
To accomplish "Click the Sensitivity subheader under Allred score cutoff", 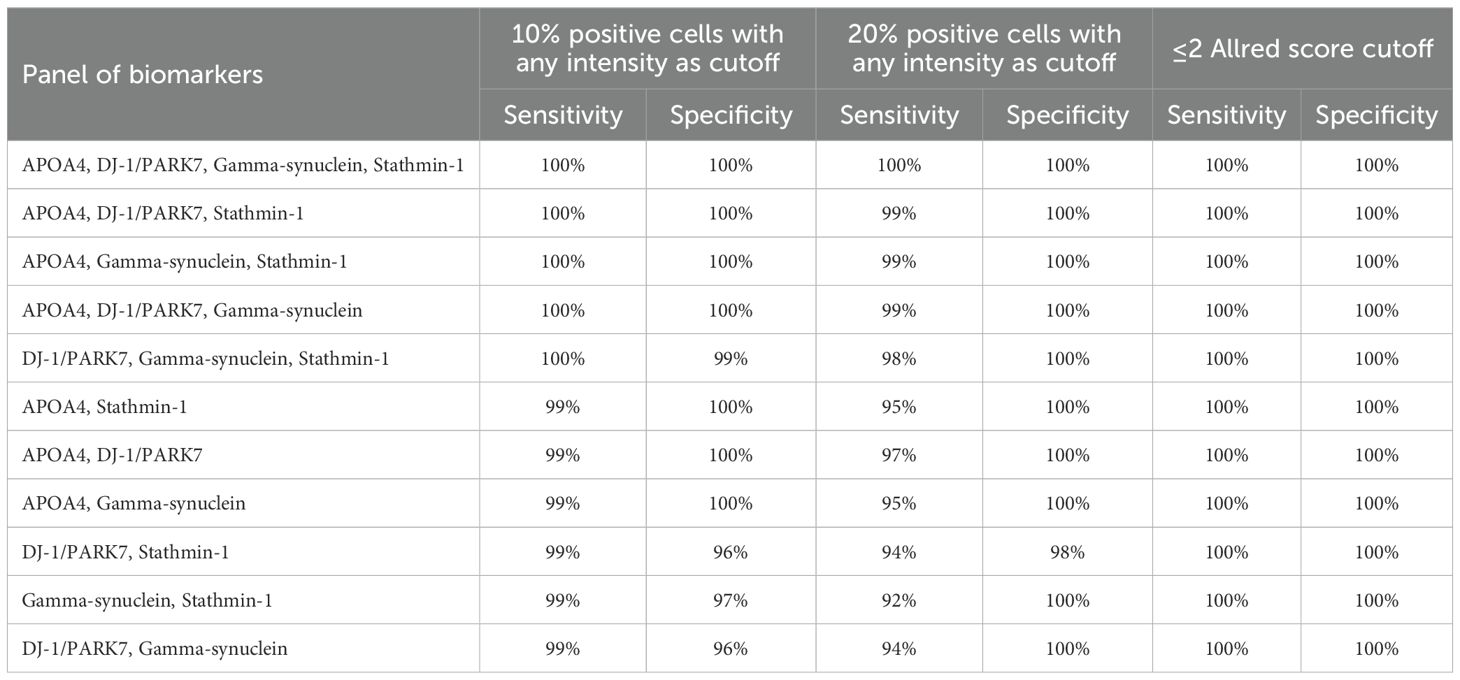I will 1226,115.
